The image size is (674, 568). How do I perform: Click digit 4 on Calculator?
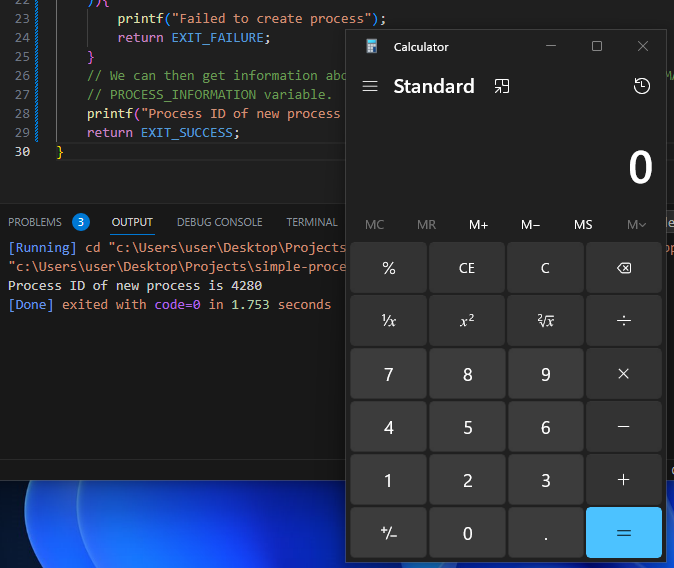click(389, 427)
